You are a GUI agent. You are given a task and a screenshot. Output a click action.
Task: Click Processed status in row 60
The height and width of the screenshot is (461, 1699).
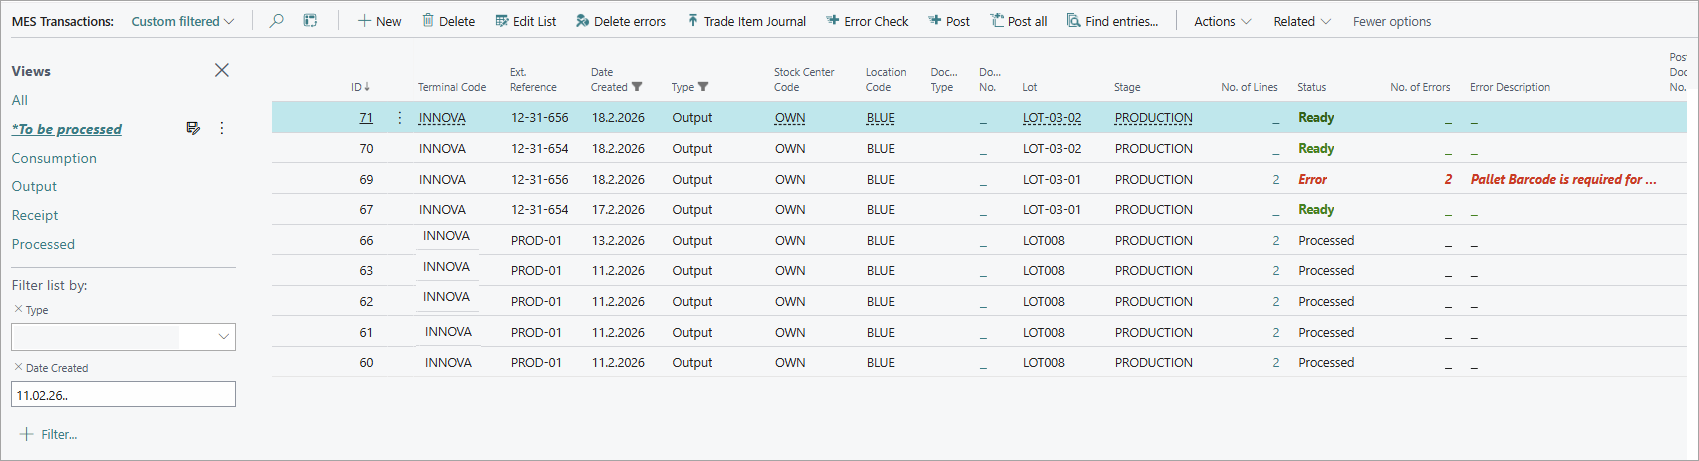(1326, 362)
